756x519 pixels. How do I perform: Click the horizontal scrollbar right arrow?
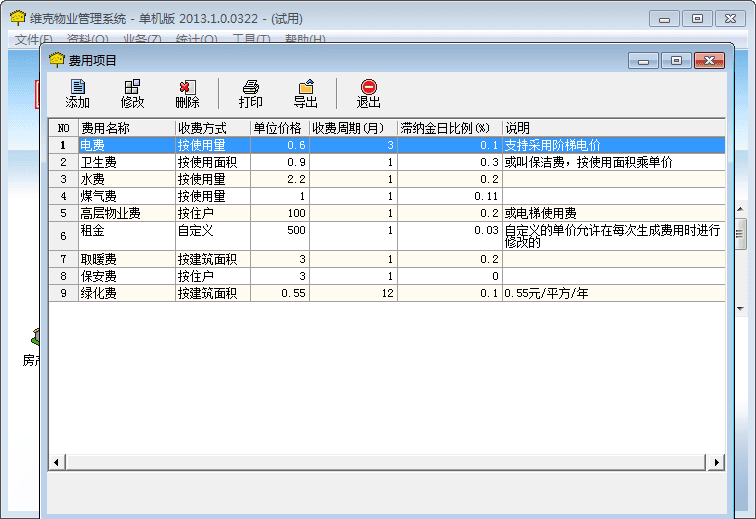tap(717, 462)
